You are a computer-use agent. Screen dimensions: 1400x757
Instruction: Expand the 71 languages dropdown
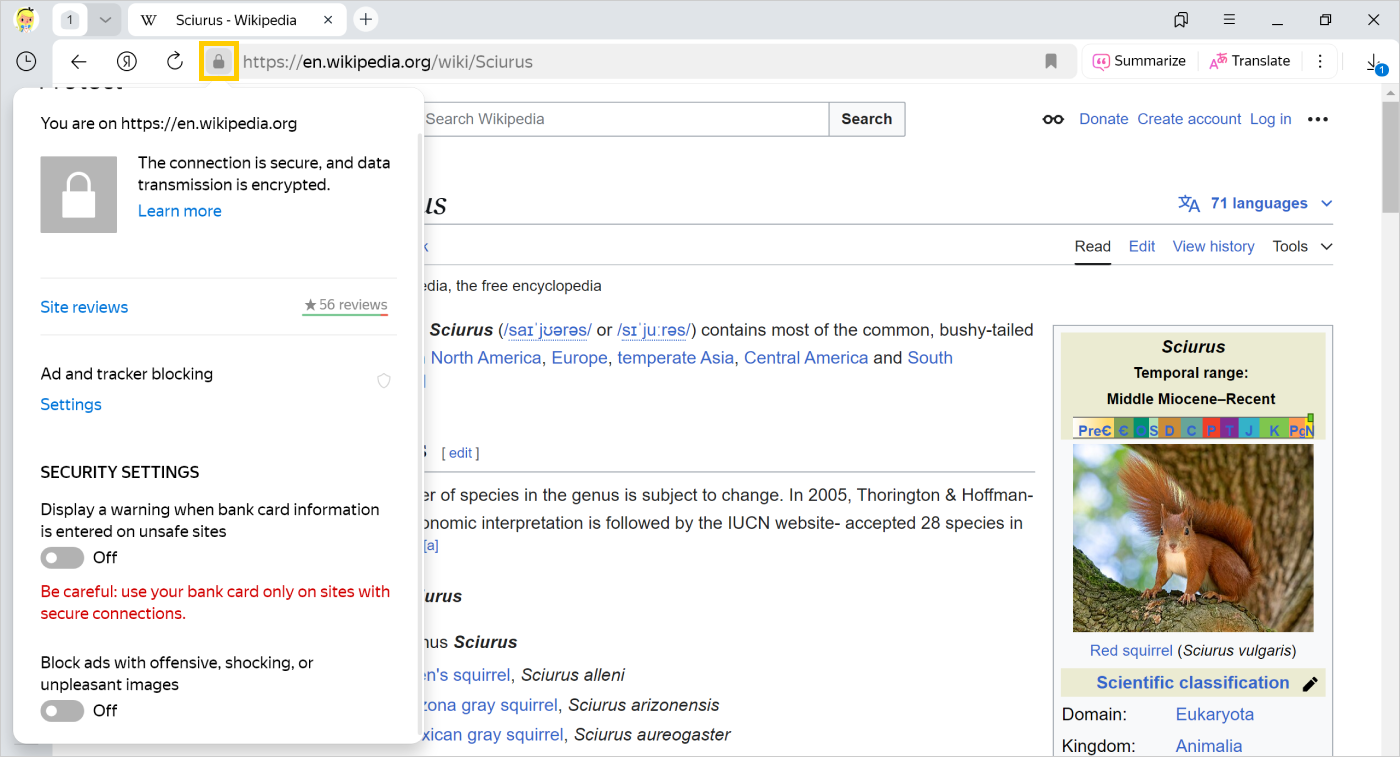point(1257,204)
